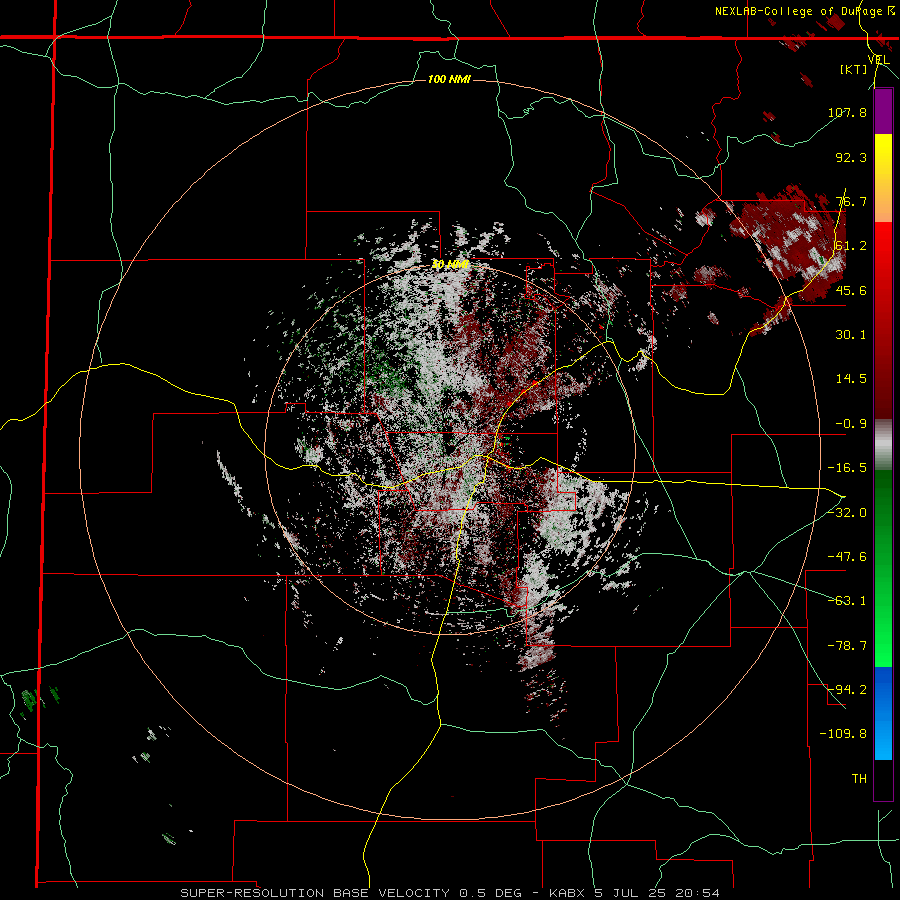The height and width of the screenshot is (900, 900).
Task: Click the -63.1 scale value
Action: click(847, 601)
